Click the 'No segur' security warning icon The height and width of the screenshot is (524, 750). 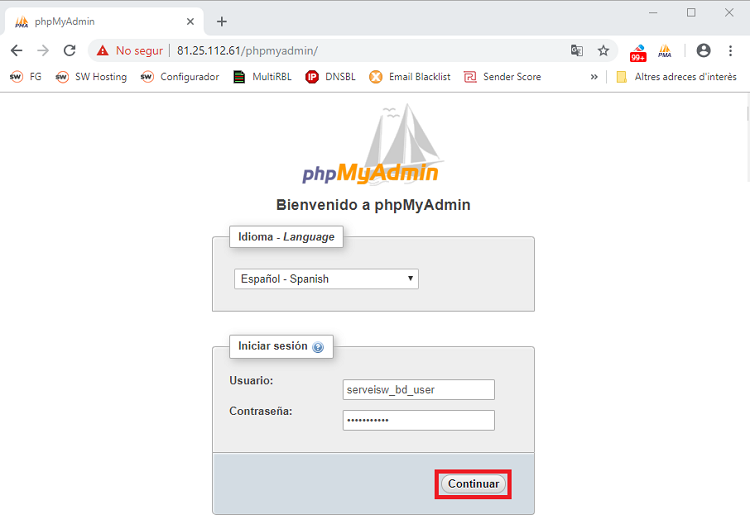[102, 50]
